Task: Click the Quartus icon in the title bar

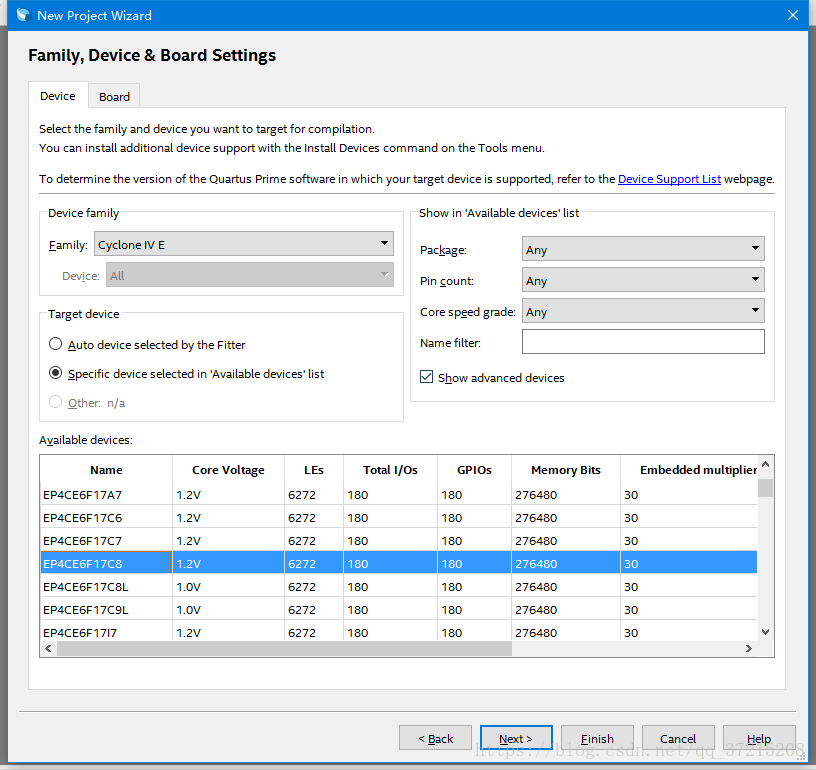Action: [x=23, y=15]
